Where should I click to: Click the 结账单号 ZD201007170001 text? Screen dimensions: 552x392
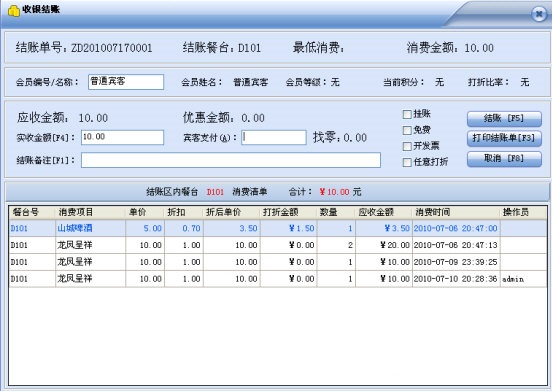tap(84, 48)
